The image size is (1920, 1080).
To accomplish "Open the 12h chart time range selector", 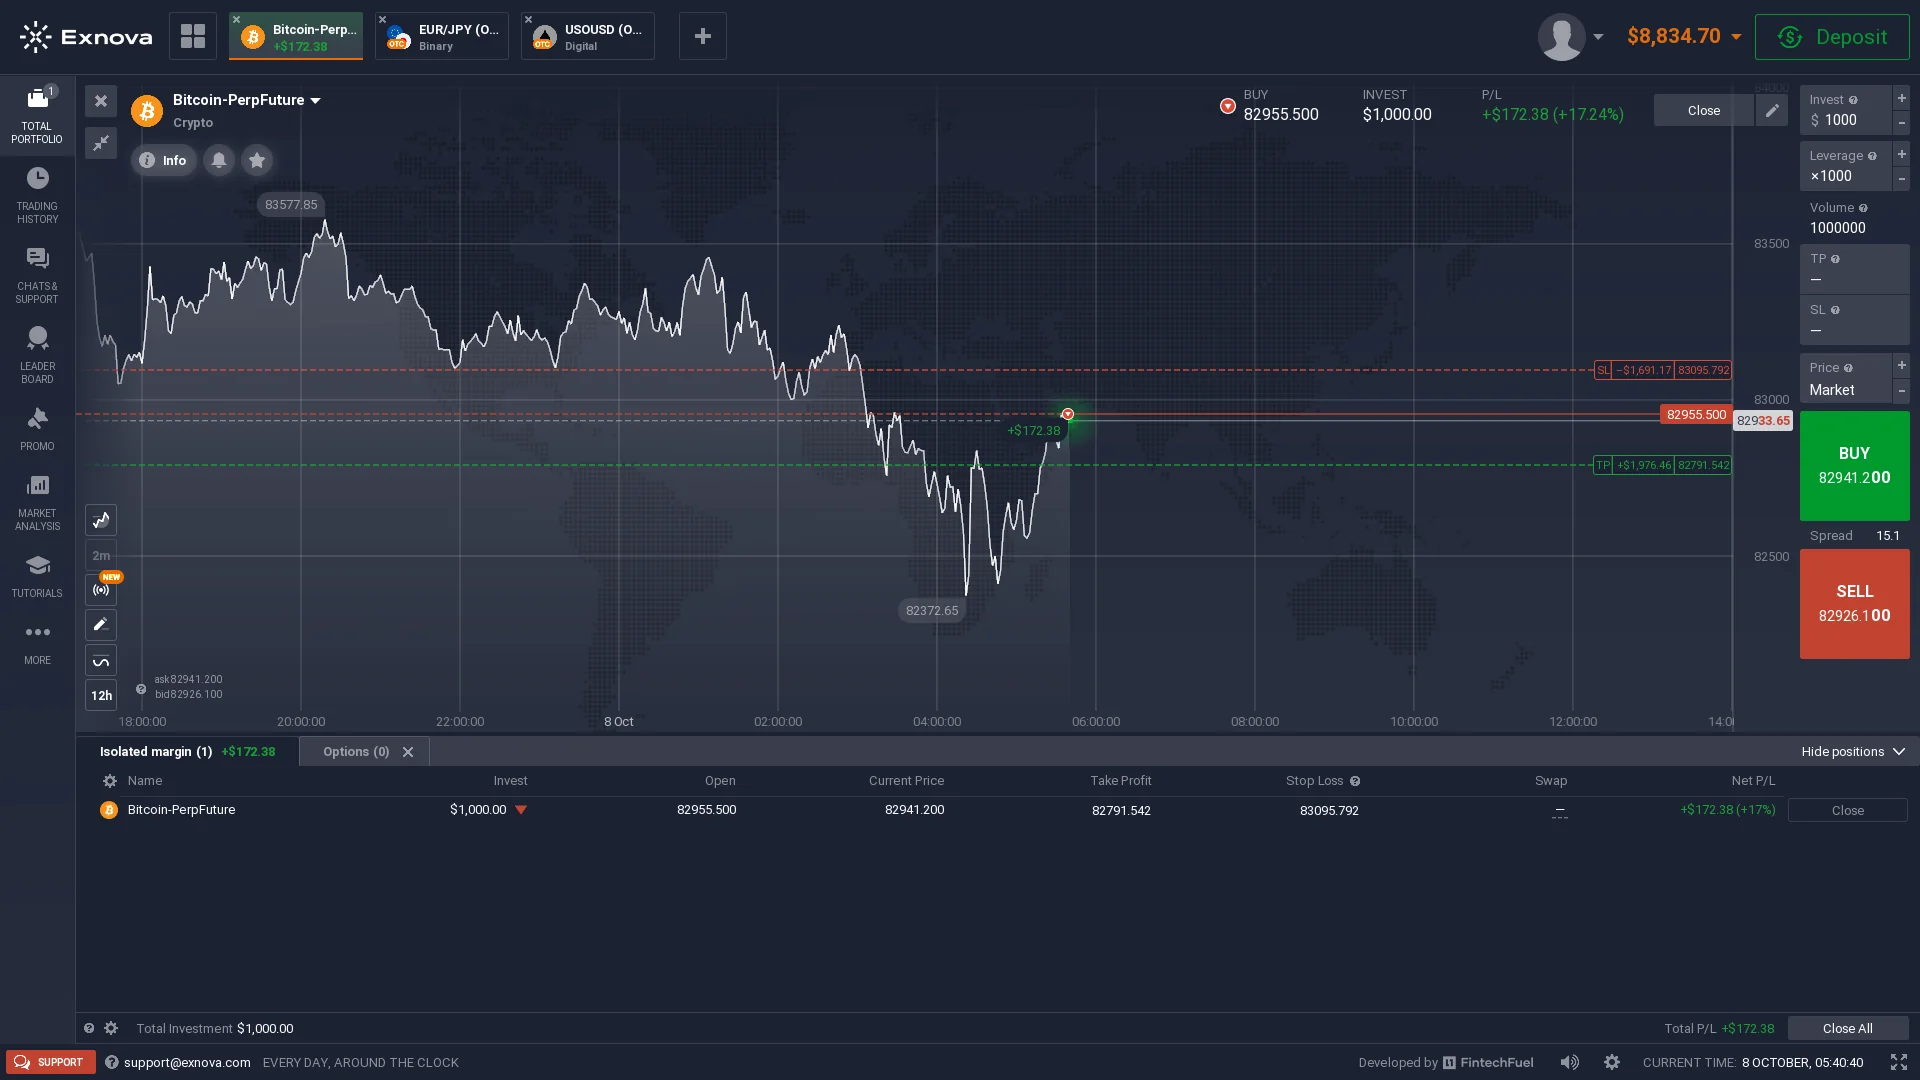I will click(x=101, y=695).
